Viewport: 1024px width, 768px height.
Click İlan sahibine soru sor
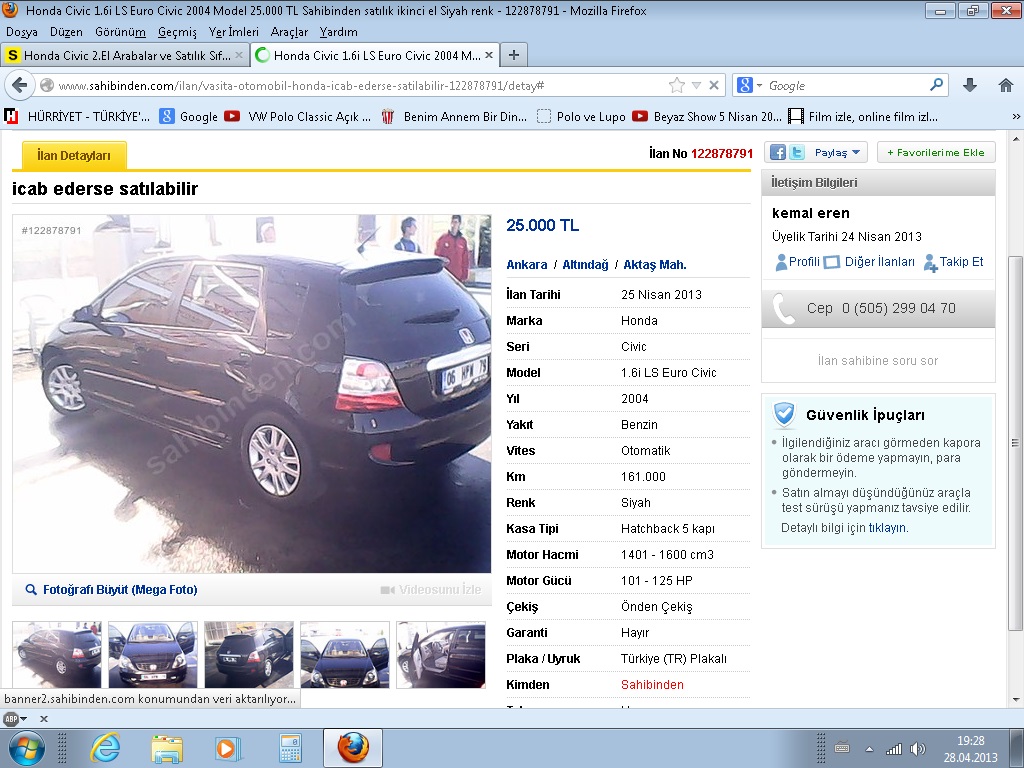coord(878,360)
